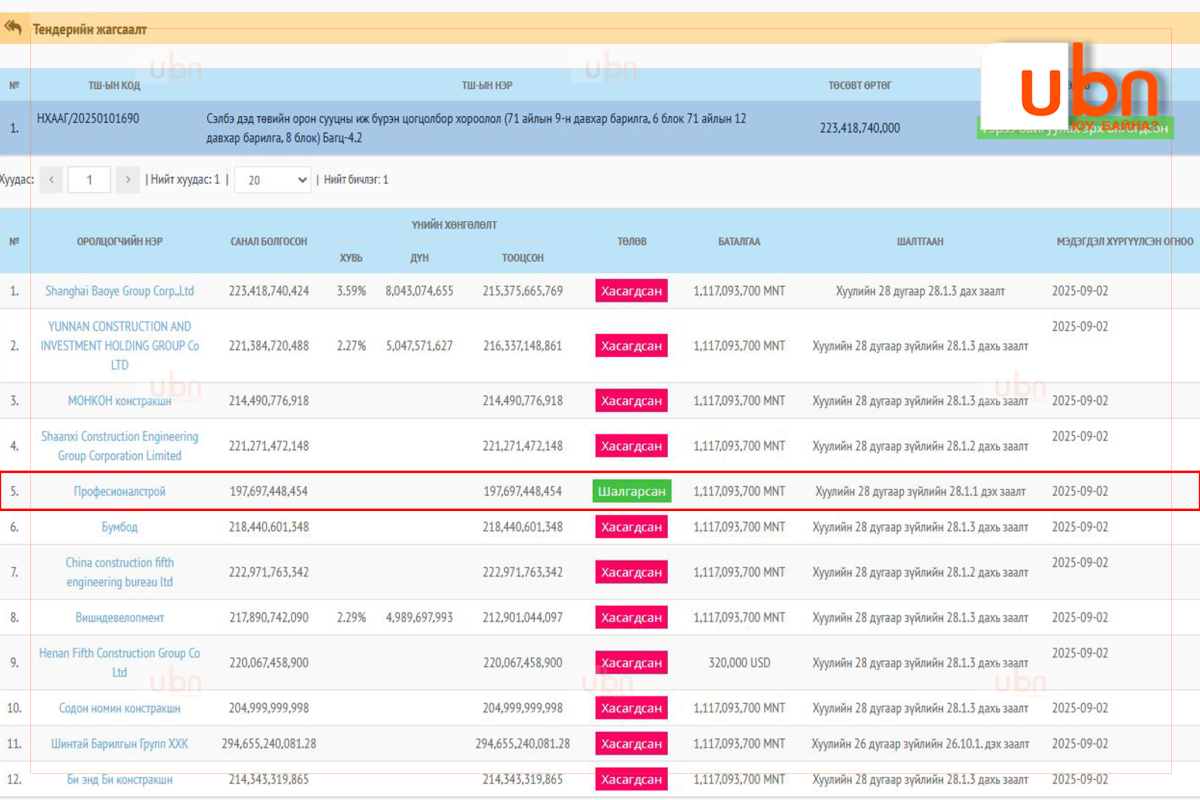Go to the next page arrow
The image size is (1200, 800).
(127, 180)
